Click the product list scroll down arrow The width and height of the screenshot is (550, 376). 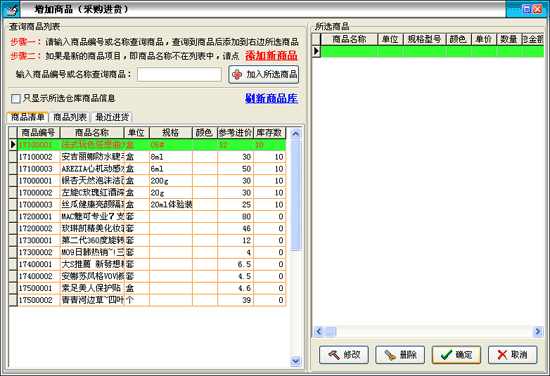point(296,361)
